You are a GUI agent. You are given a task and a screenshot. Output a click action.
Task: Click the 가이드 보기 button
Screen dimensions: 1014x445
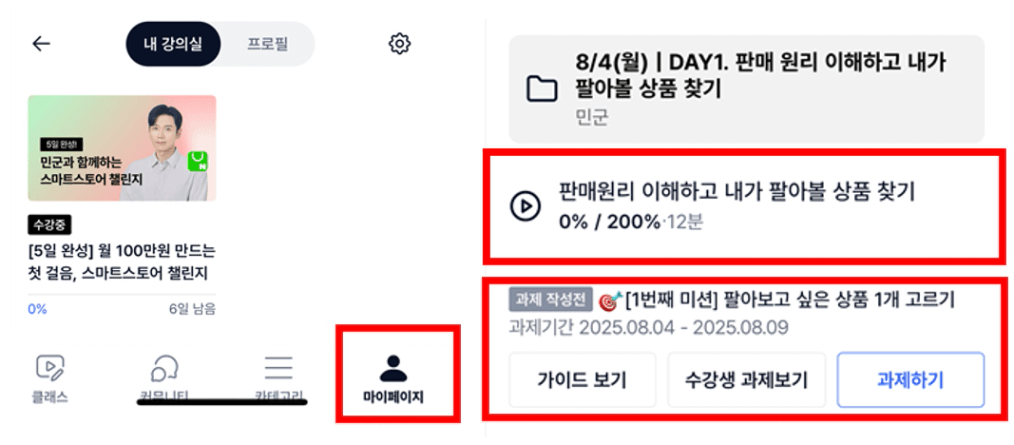pos(582,380)
